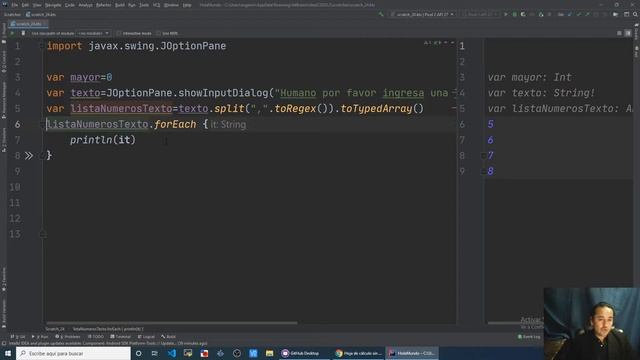The height and width of the screenshot is (360, 640).
Task: Open the Problems tool window tab
Action: 68,337
